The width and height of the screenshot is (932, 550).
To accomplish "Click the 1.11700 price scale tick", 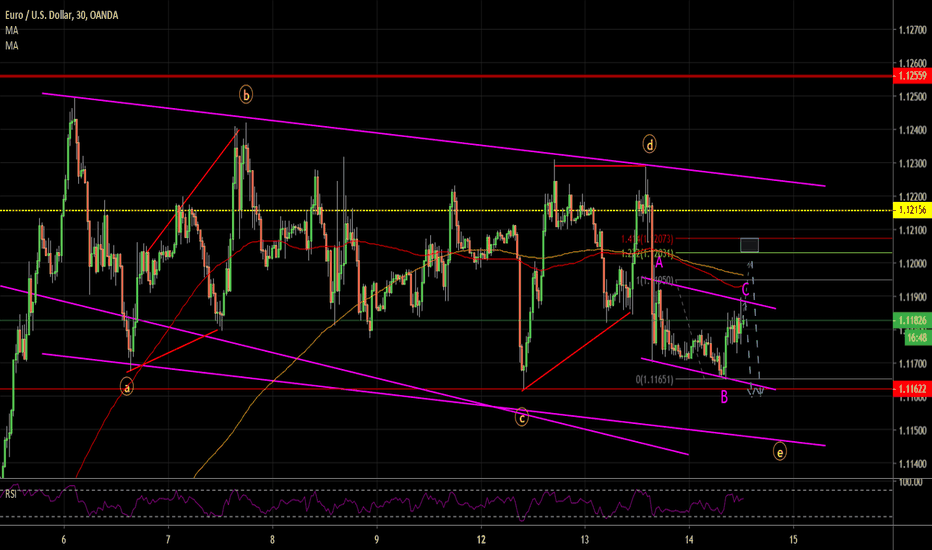I will click(x=912, y=363).
